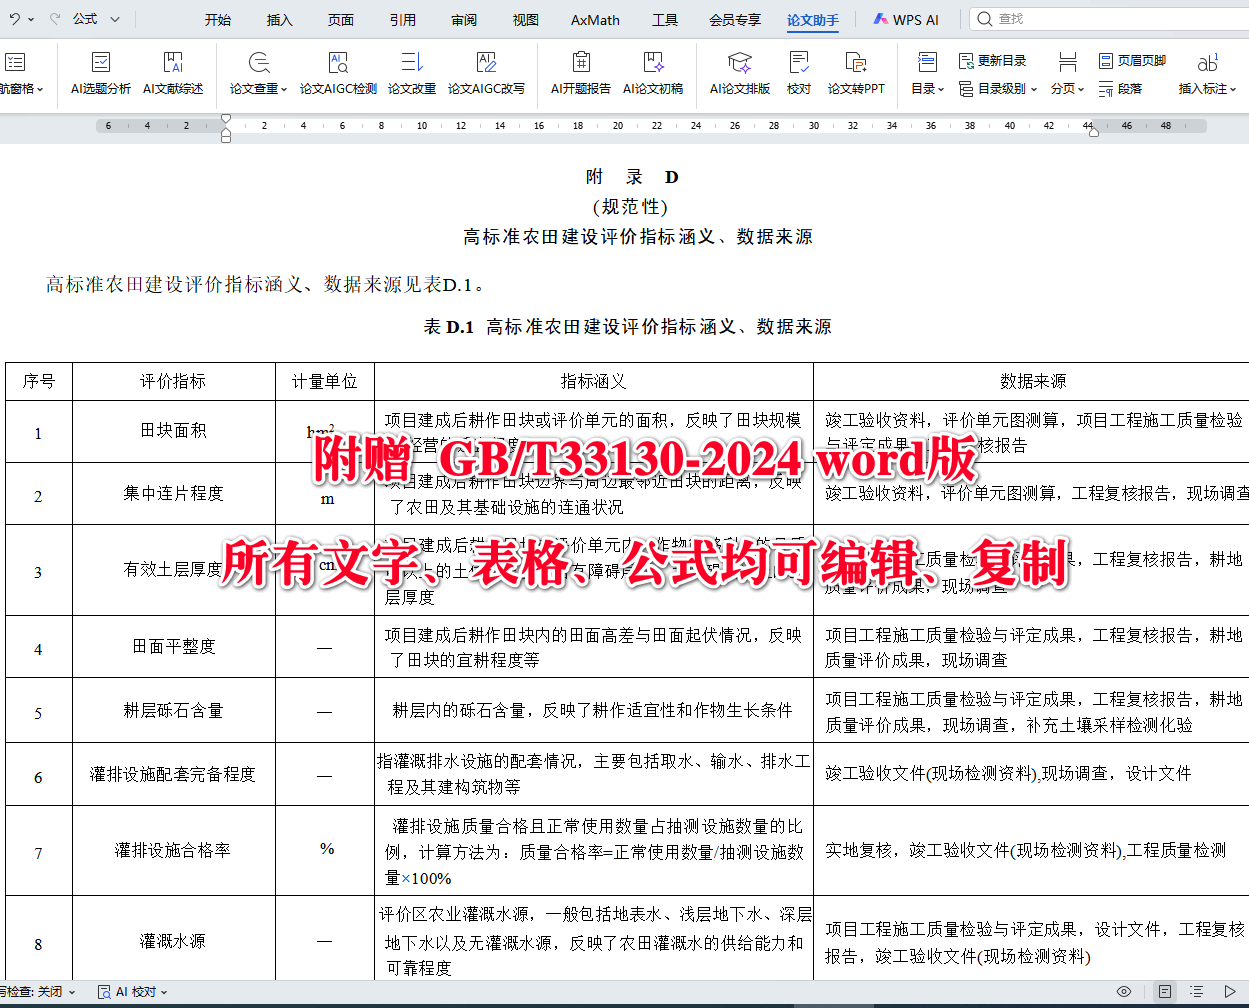Open 页眉页脚 header and footer settings

[1131, 60]
